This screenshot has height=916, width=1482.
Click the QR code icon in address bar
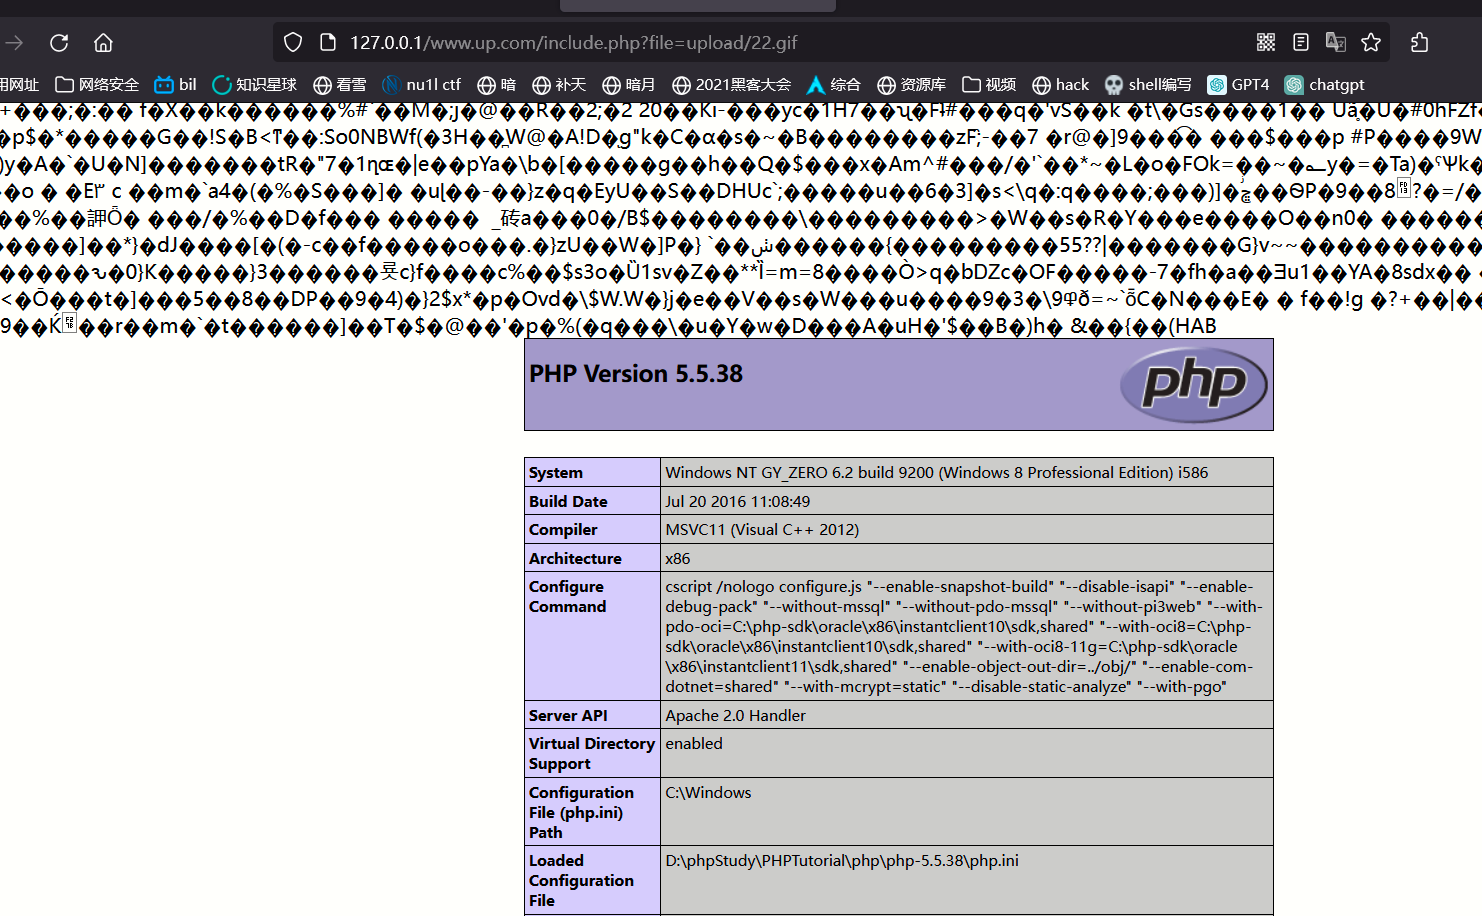point(1266,42)
